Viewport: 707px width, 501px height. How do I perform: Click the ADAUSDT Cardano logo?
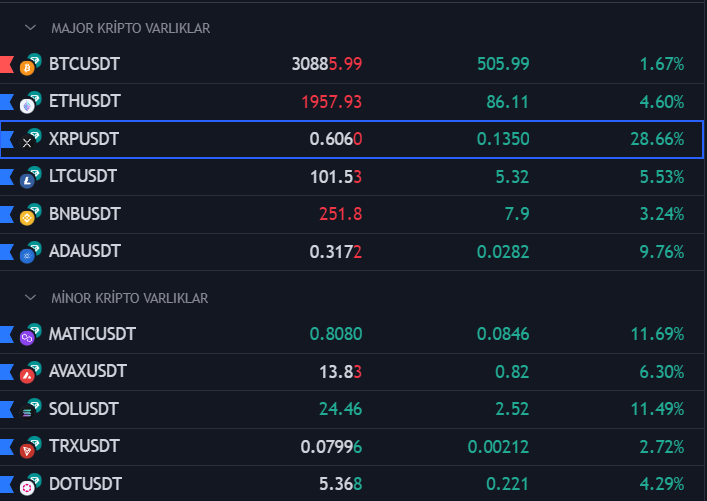pyautogui.click(x=28, y=255)
